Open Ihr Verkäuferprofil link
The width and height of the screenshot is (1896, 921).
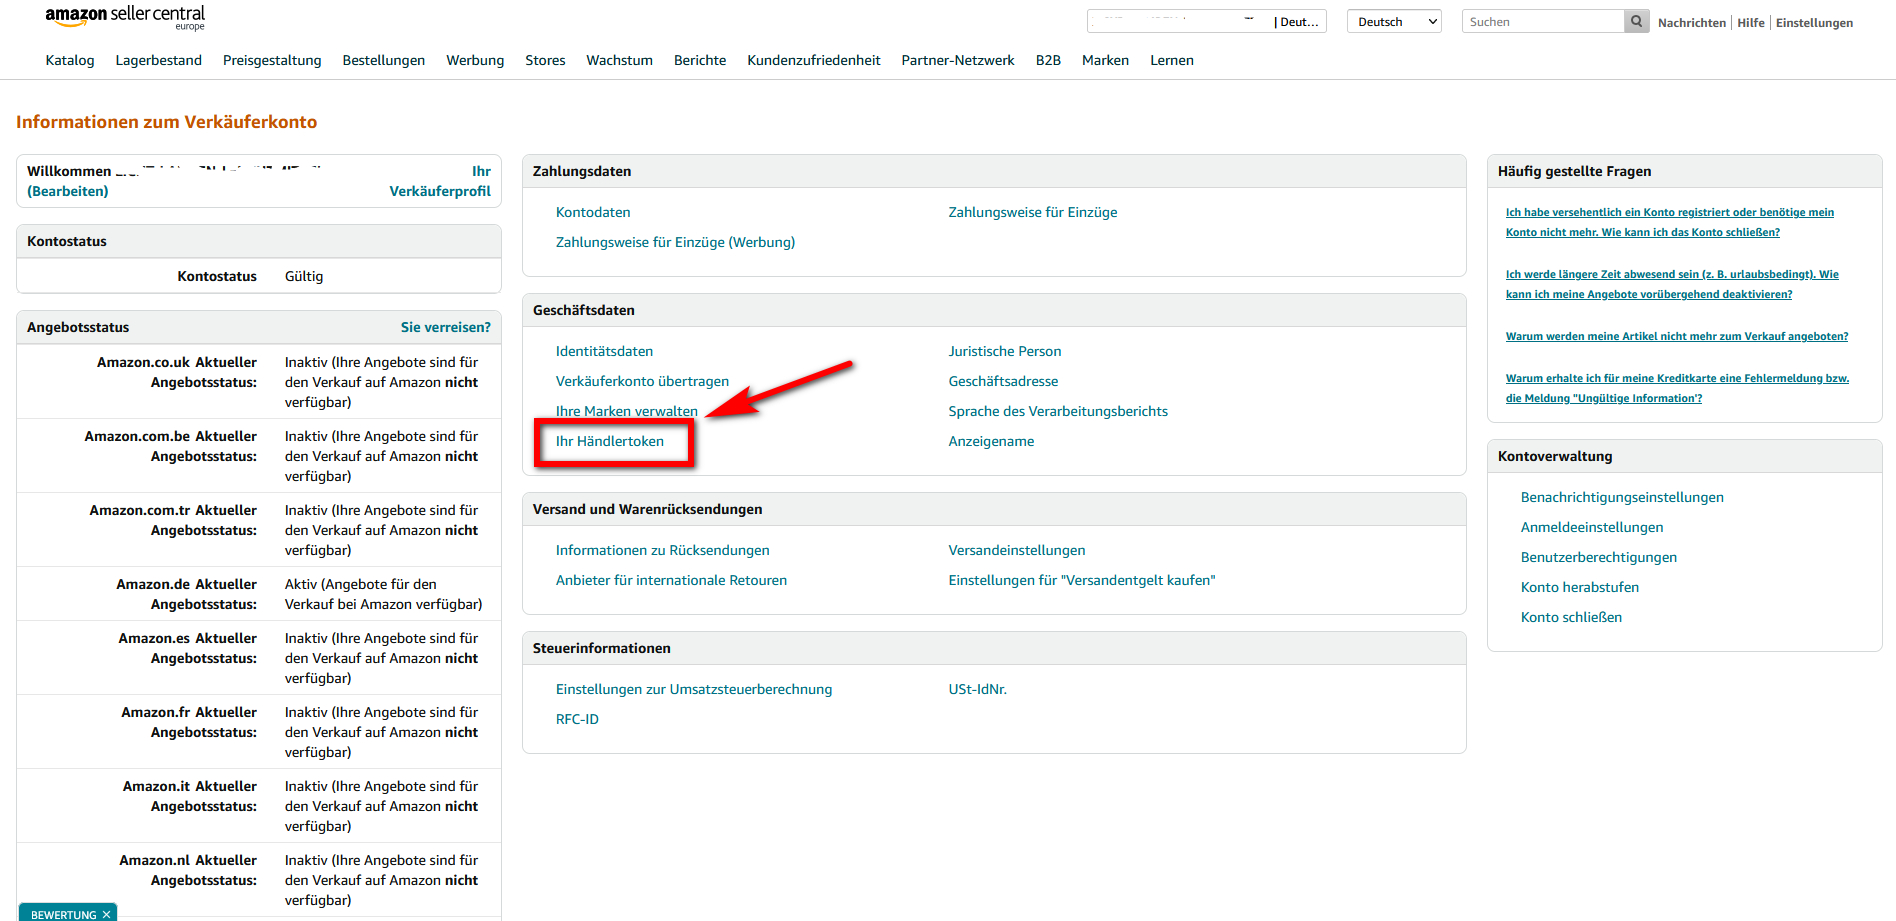coord(440,181)
